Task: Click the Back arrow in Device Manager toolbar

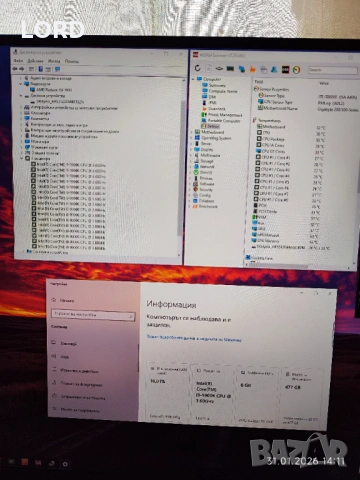Action: pos(15,69)
